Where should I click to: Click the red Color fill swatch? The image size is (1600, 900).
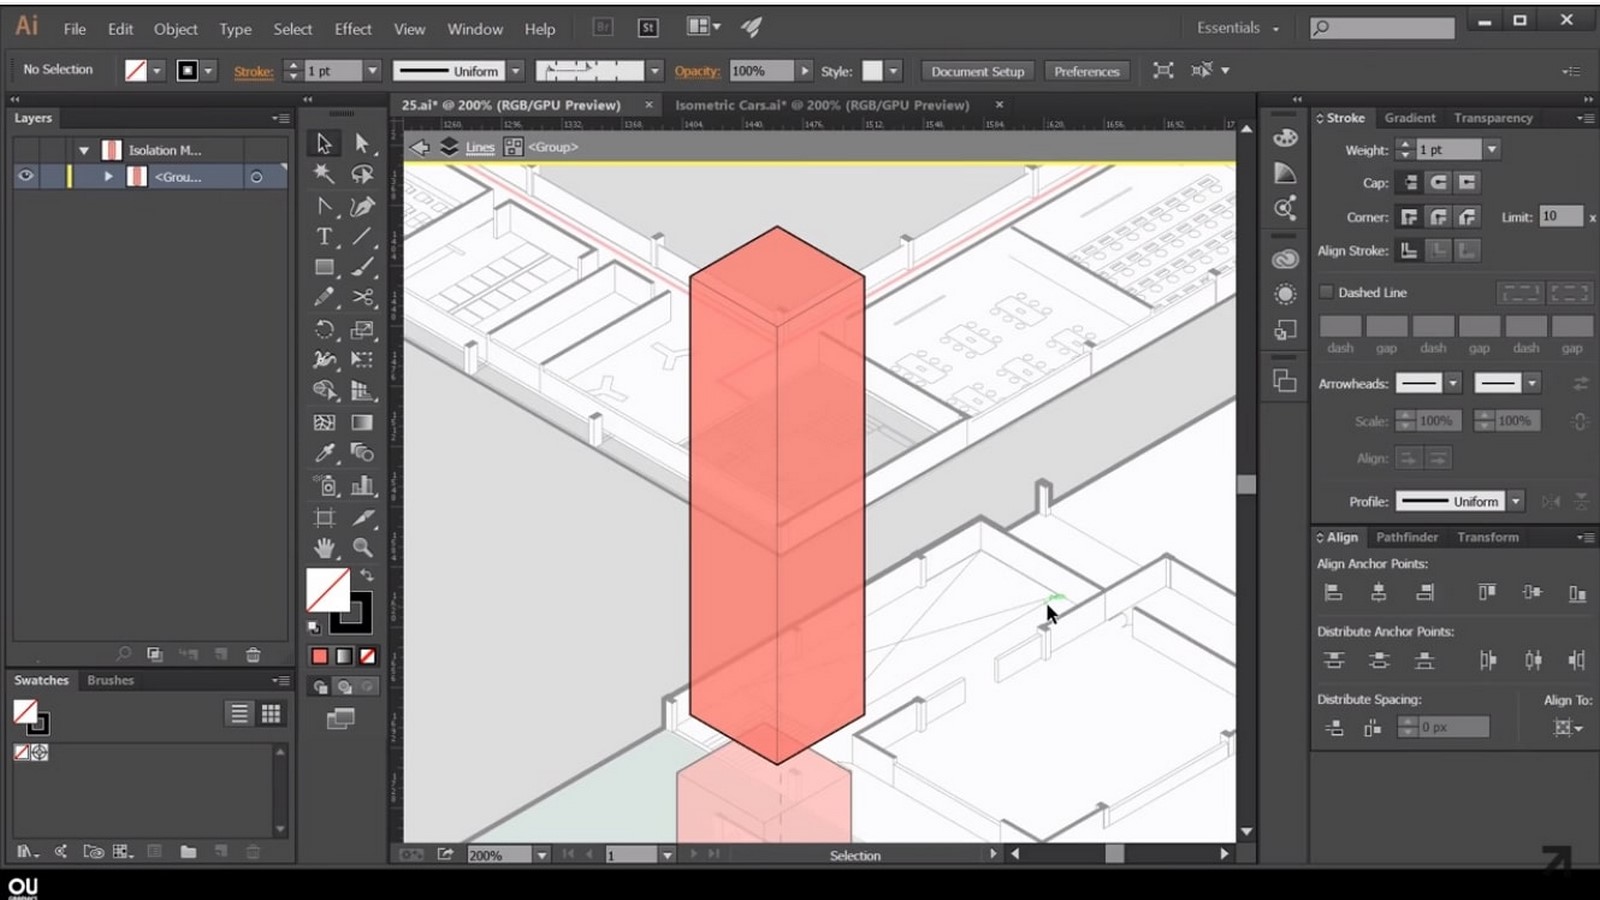(x=319, y=656)
